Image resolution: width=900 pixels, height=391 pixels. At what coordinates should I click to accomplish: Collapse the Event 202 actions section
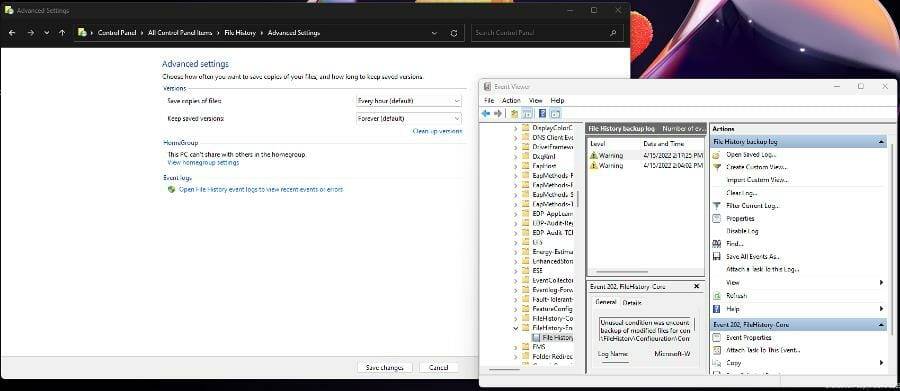coord(881,324)
